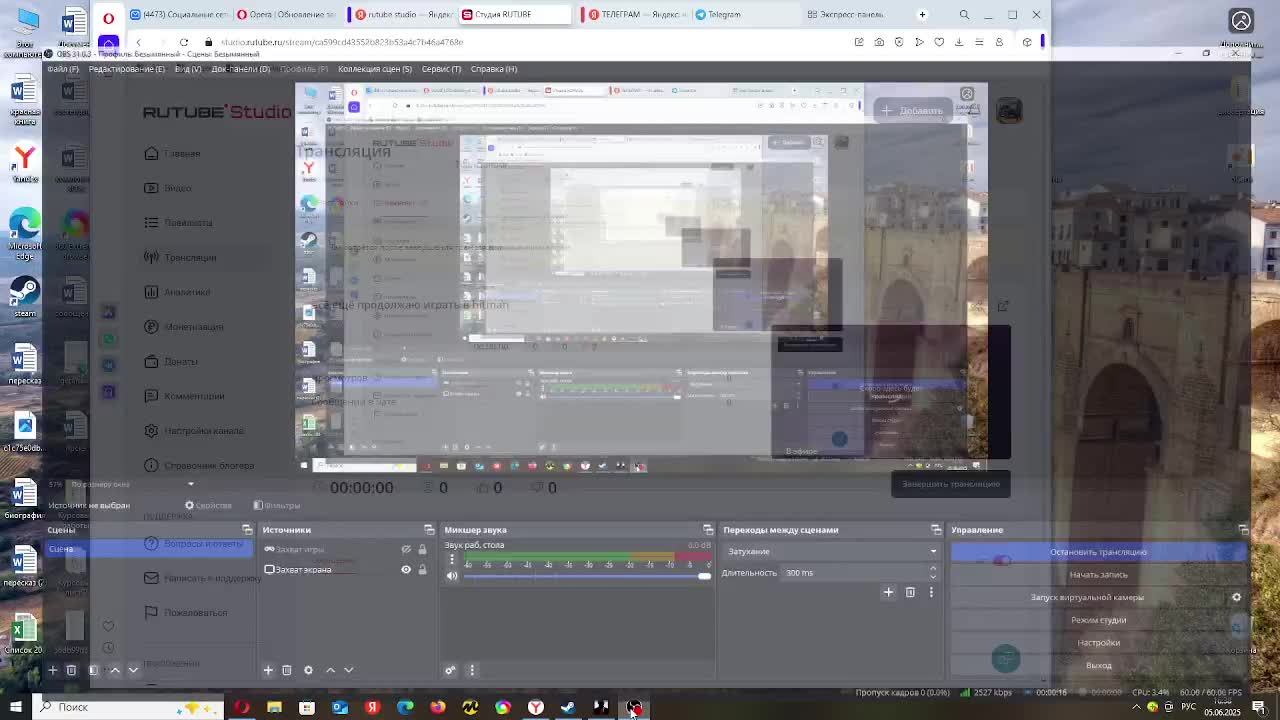Open the Сервис menu

[441, 69]
